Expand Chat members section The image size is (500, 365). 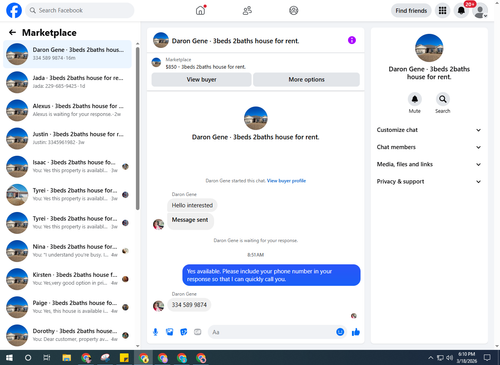[x=429, y=147]
